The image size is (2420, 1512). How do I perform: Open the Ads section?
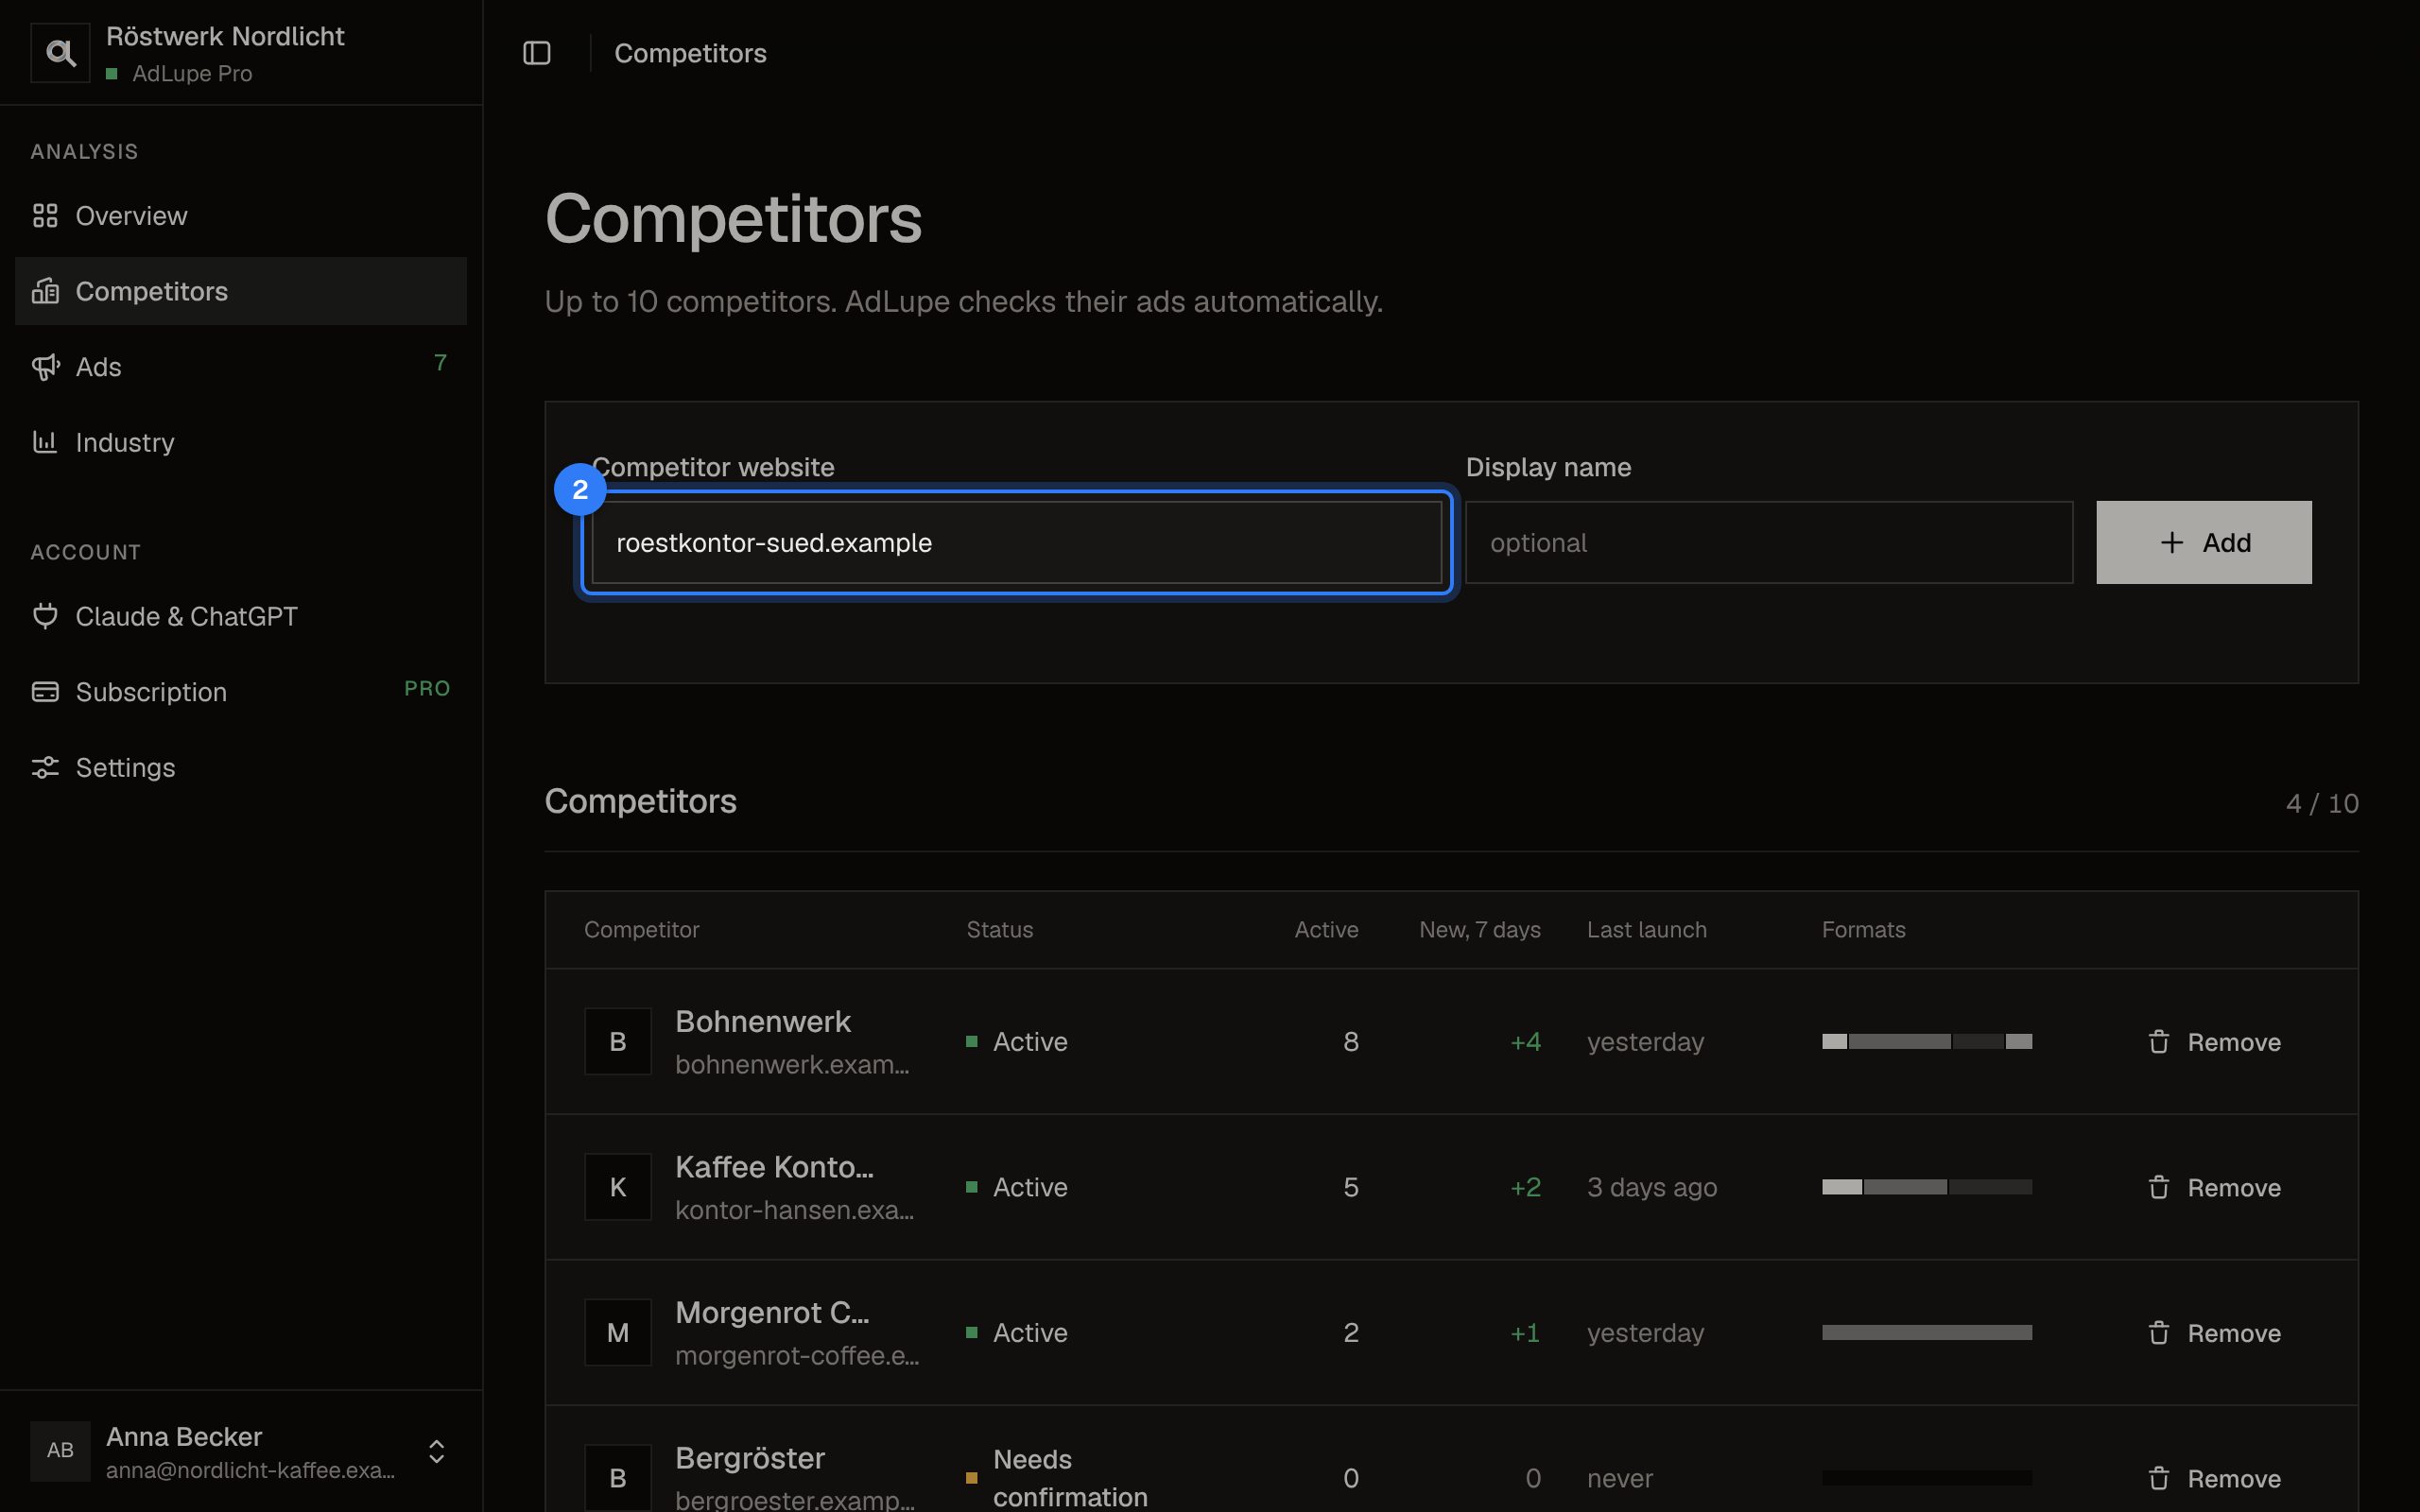pos(241,367)
